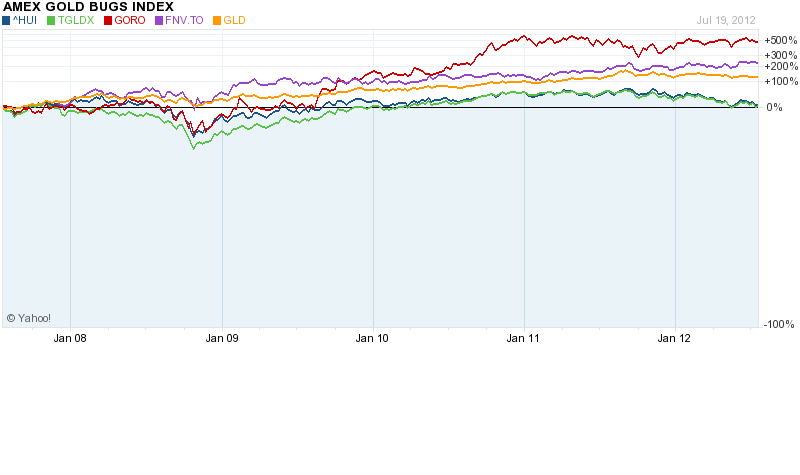800x475 pixels.
Task: Click the green TGLDX legend color square
Action: tap(51, 21)
